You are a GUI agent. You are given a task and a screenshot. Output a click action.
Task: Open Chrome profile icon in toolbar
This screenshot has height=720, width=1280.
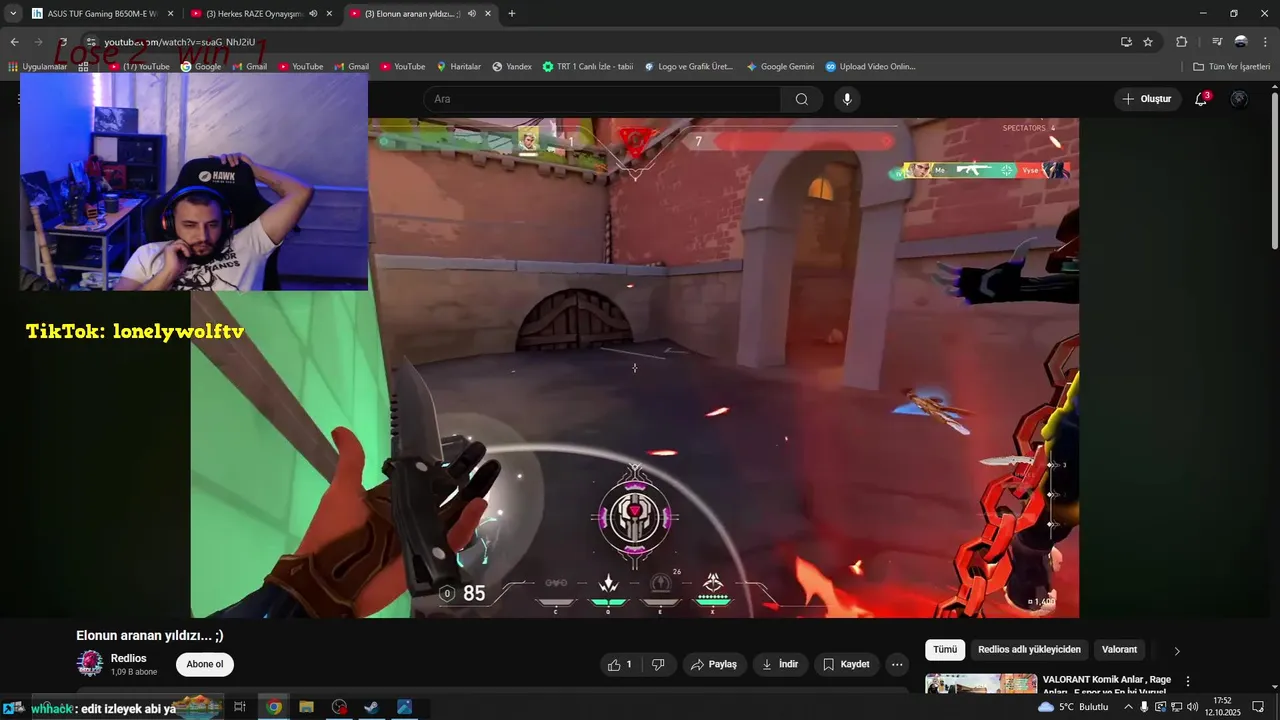pyautogui.click(x=1241, y=42)
